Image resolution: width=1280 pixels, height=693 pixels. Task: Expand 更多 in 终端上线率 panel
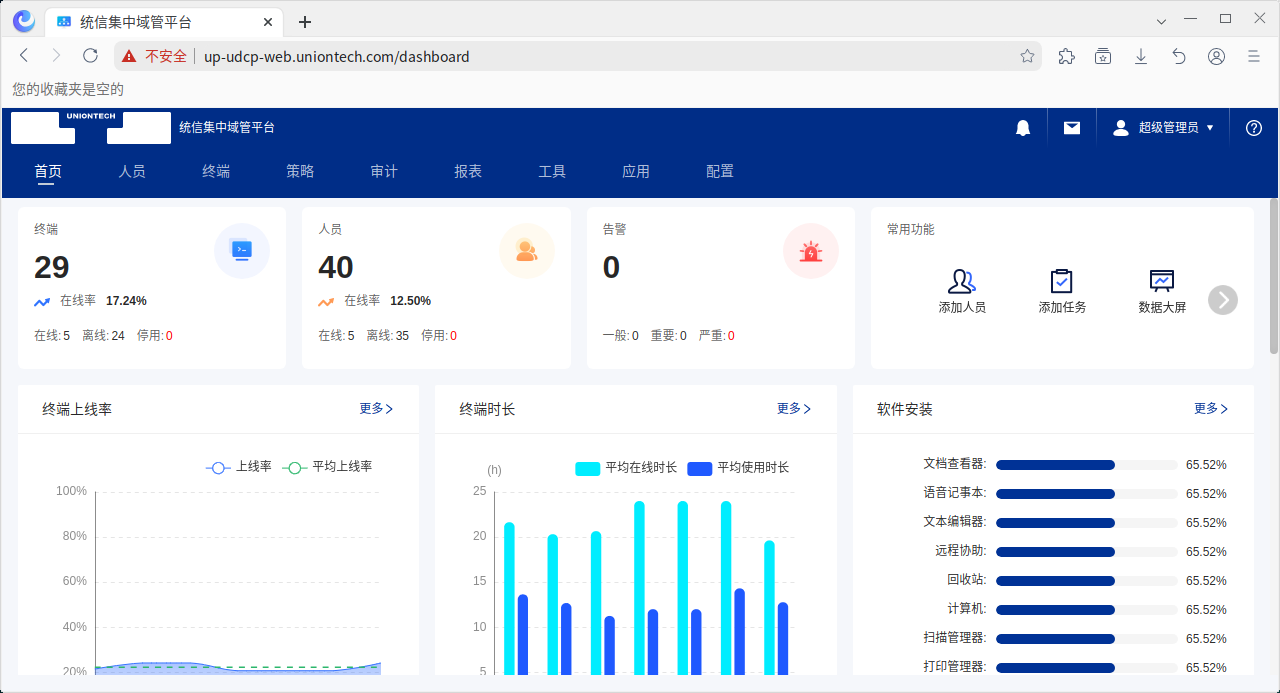tap(376, 409)
